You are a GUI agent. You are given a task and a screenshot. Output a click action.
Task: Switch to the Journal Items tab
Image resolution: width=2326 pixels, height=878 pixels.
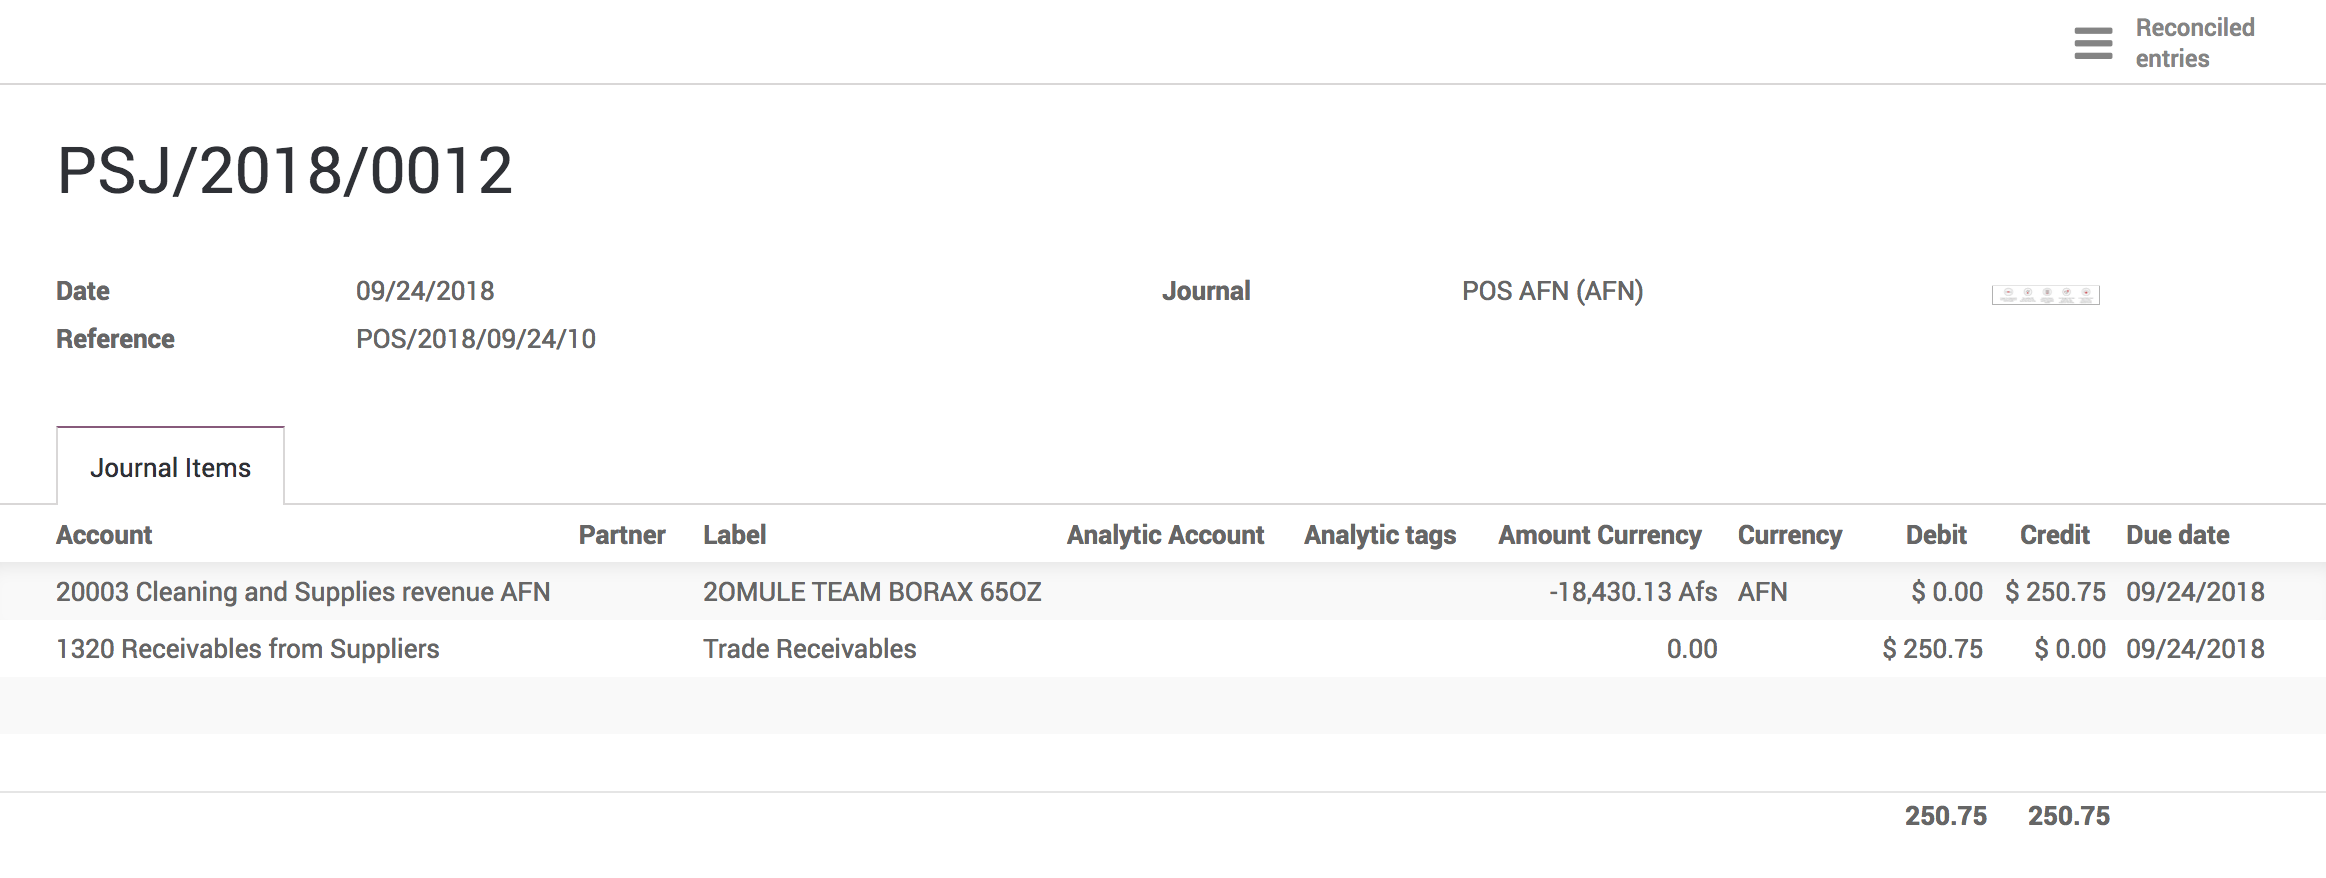click(x=170, y=467)
